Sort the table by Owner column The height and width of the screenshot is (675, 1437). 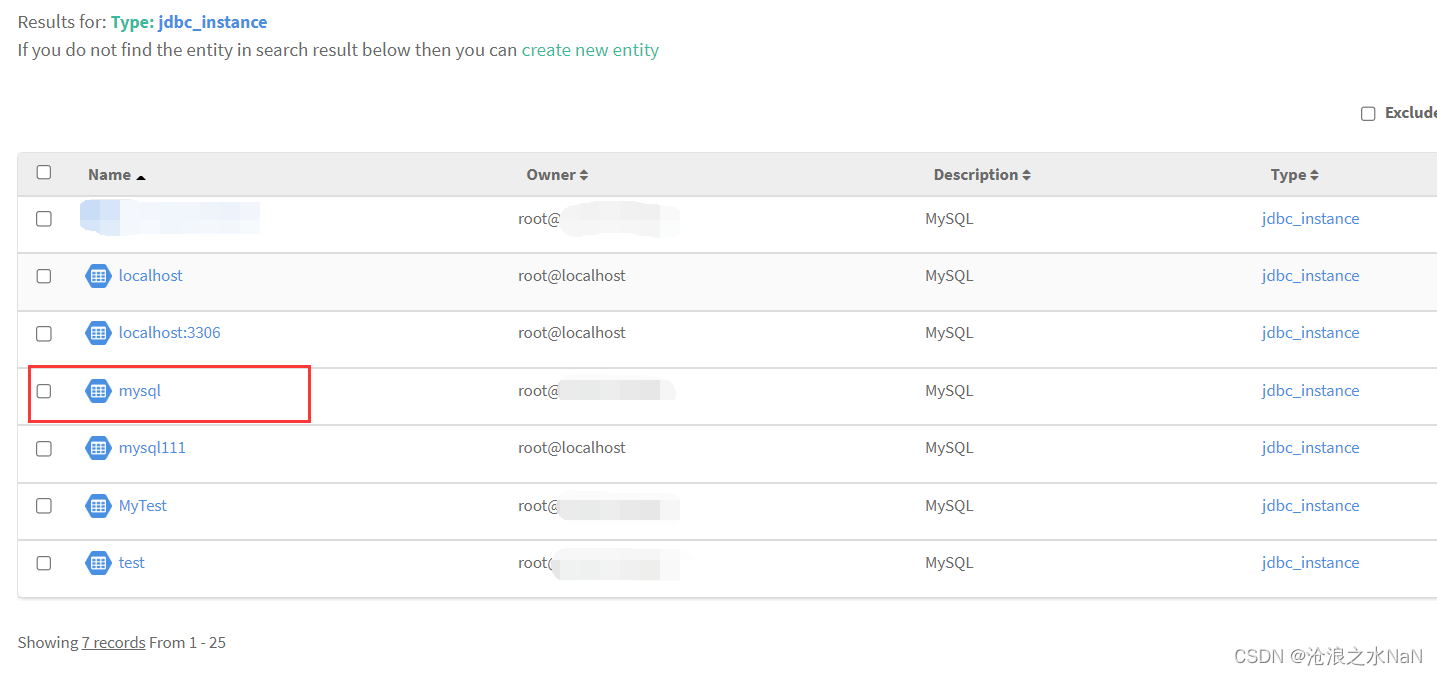pyautogui.click(x=557, y=174)
